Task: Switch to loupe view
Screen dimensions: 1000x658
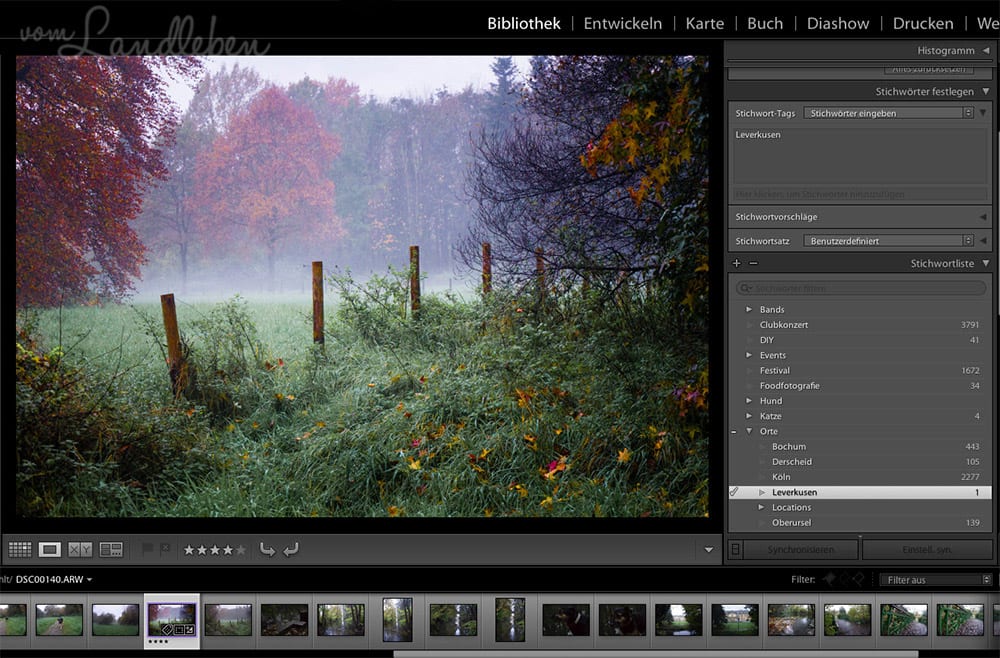Action: click(x=50, y=549)
